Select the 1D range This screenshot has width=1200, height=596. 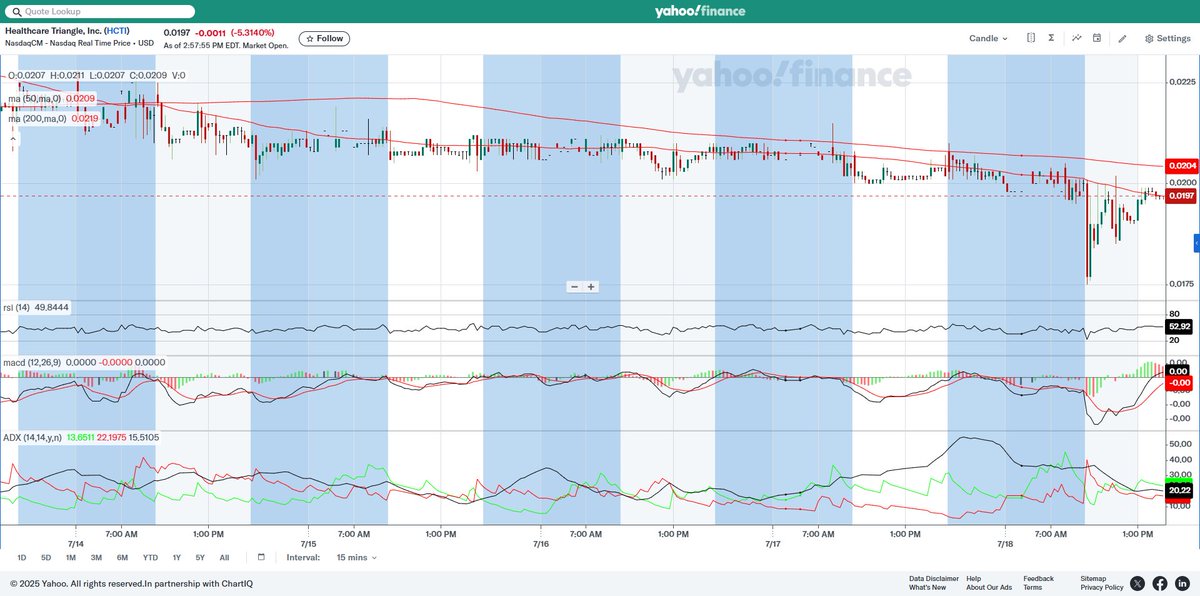22,557
